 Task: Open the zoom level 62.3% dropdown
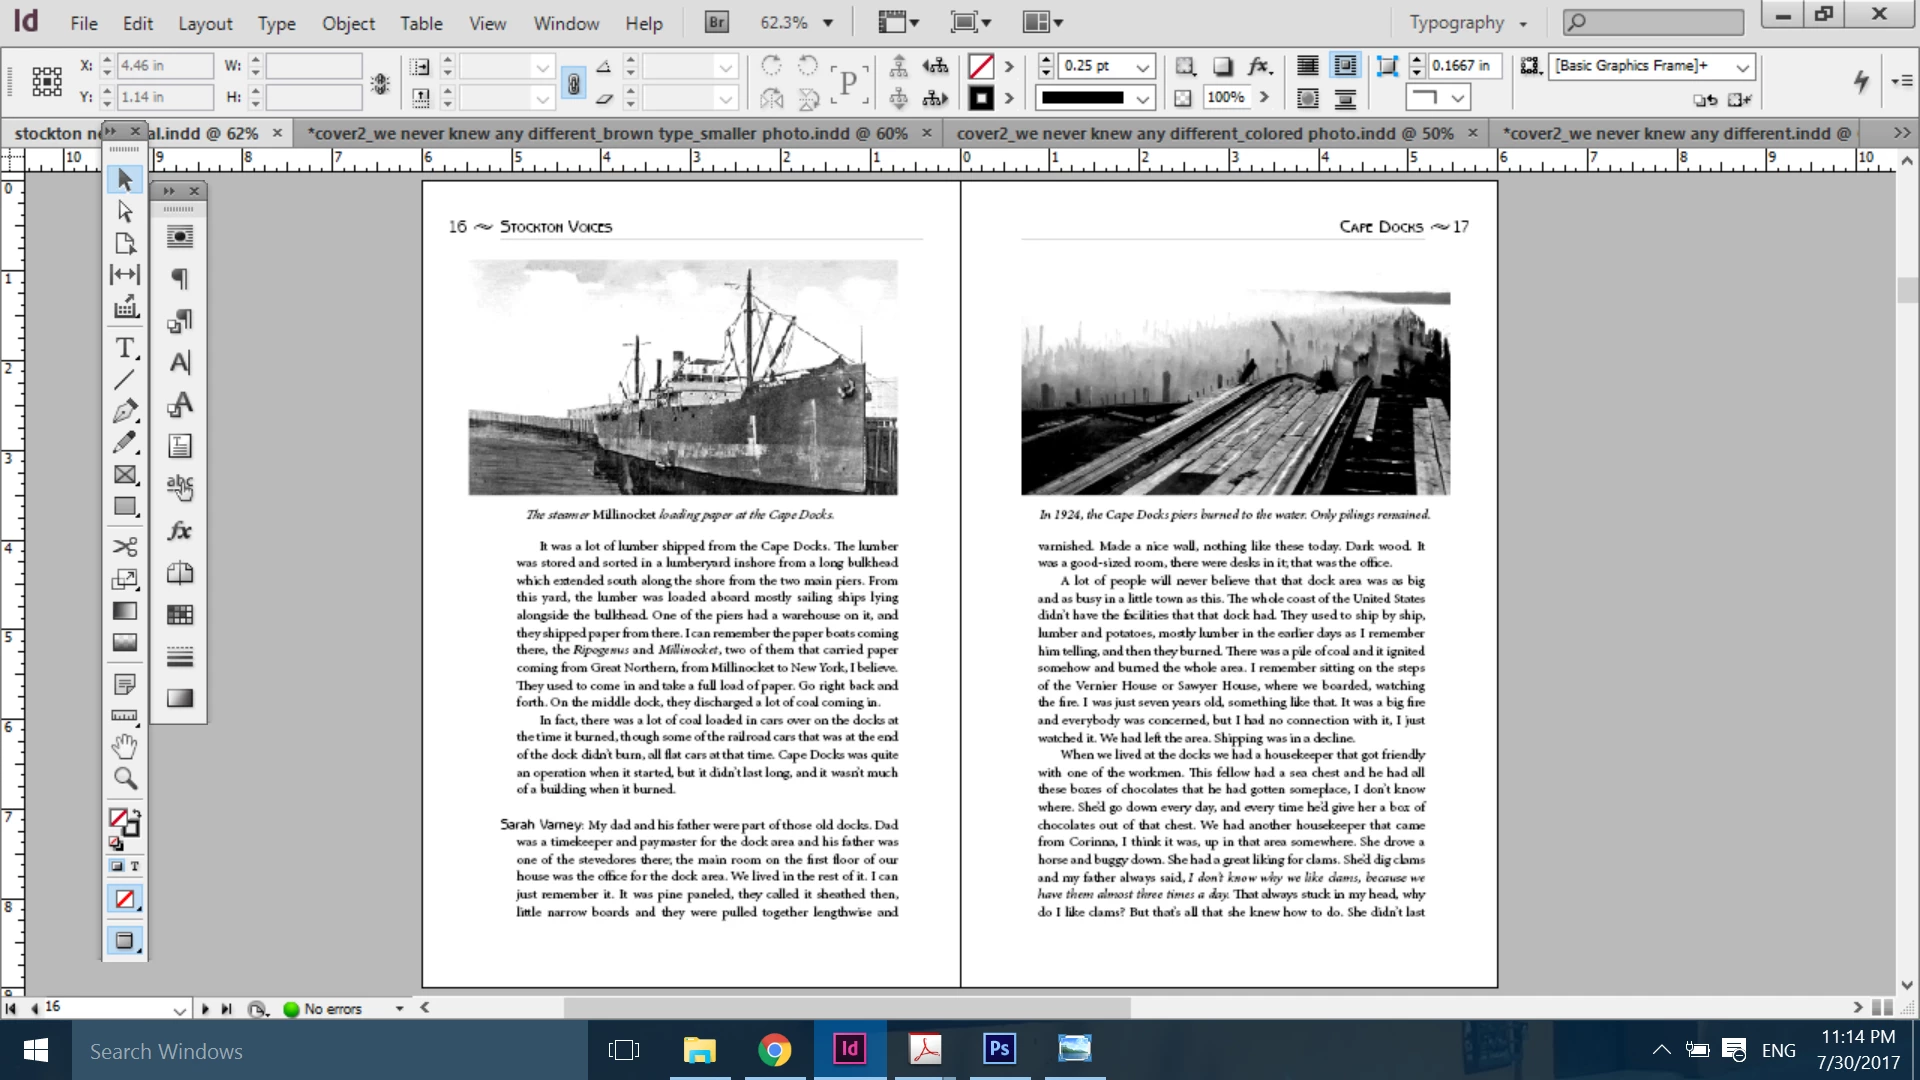coord(828,23)
